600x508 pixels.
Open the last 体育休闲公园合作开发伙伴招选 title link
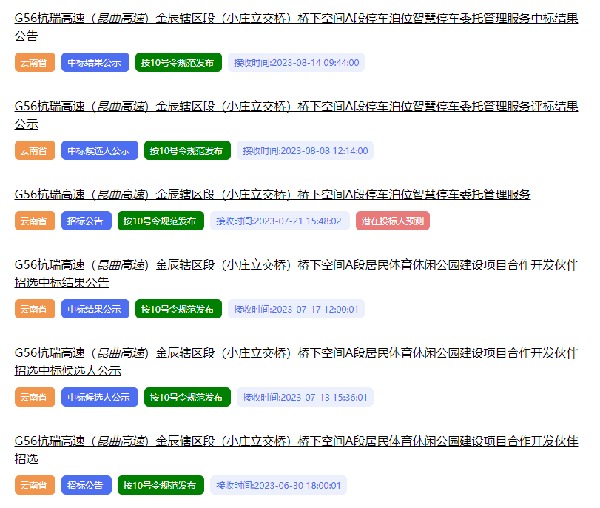click(x=296, y=441)
